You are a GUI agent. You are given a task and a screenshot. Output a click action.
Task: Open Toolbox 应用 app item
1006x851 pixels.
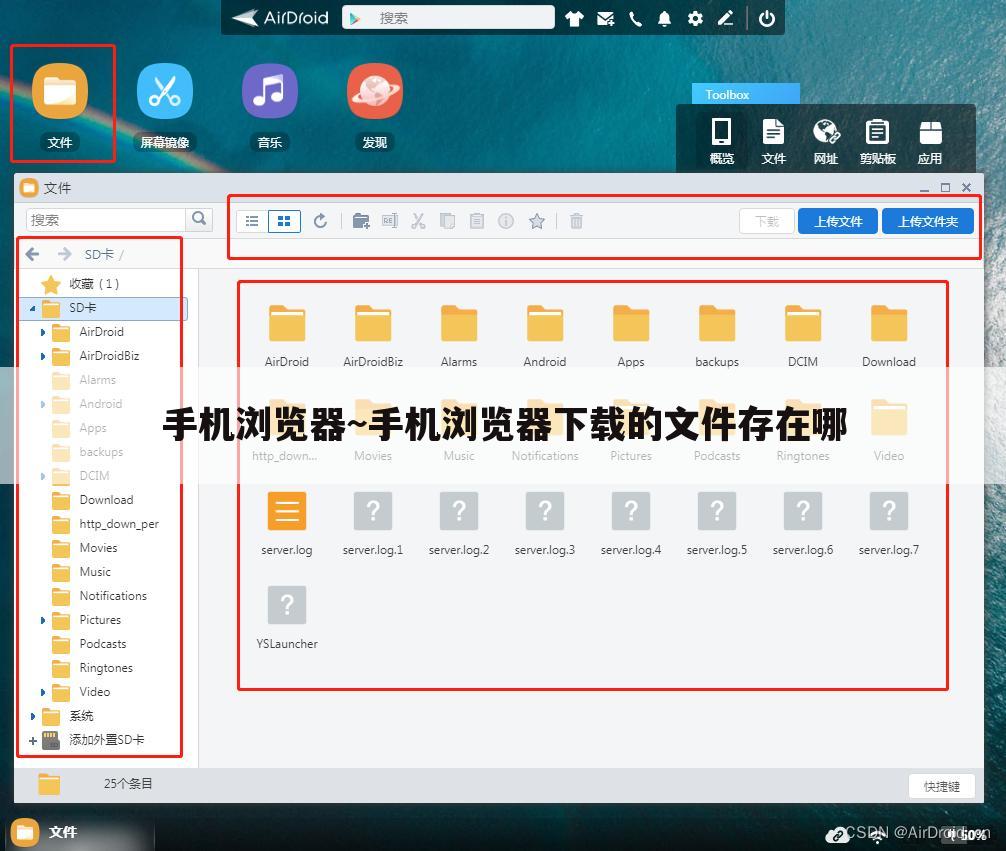click(x=930, y=141)
